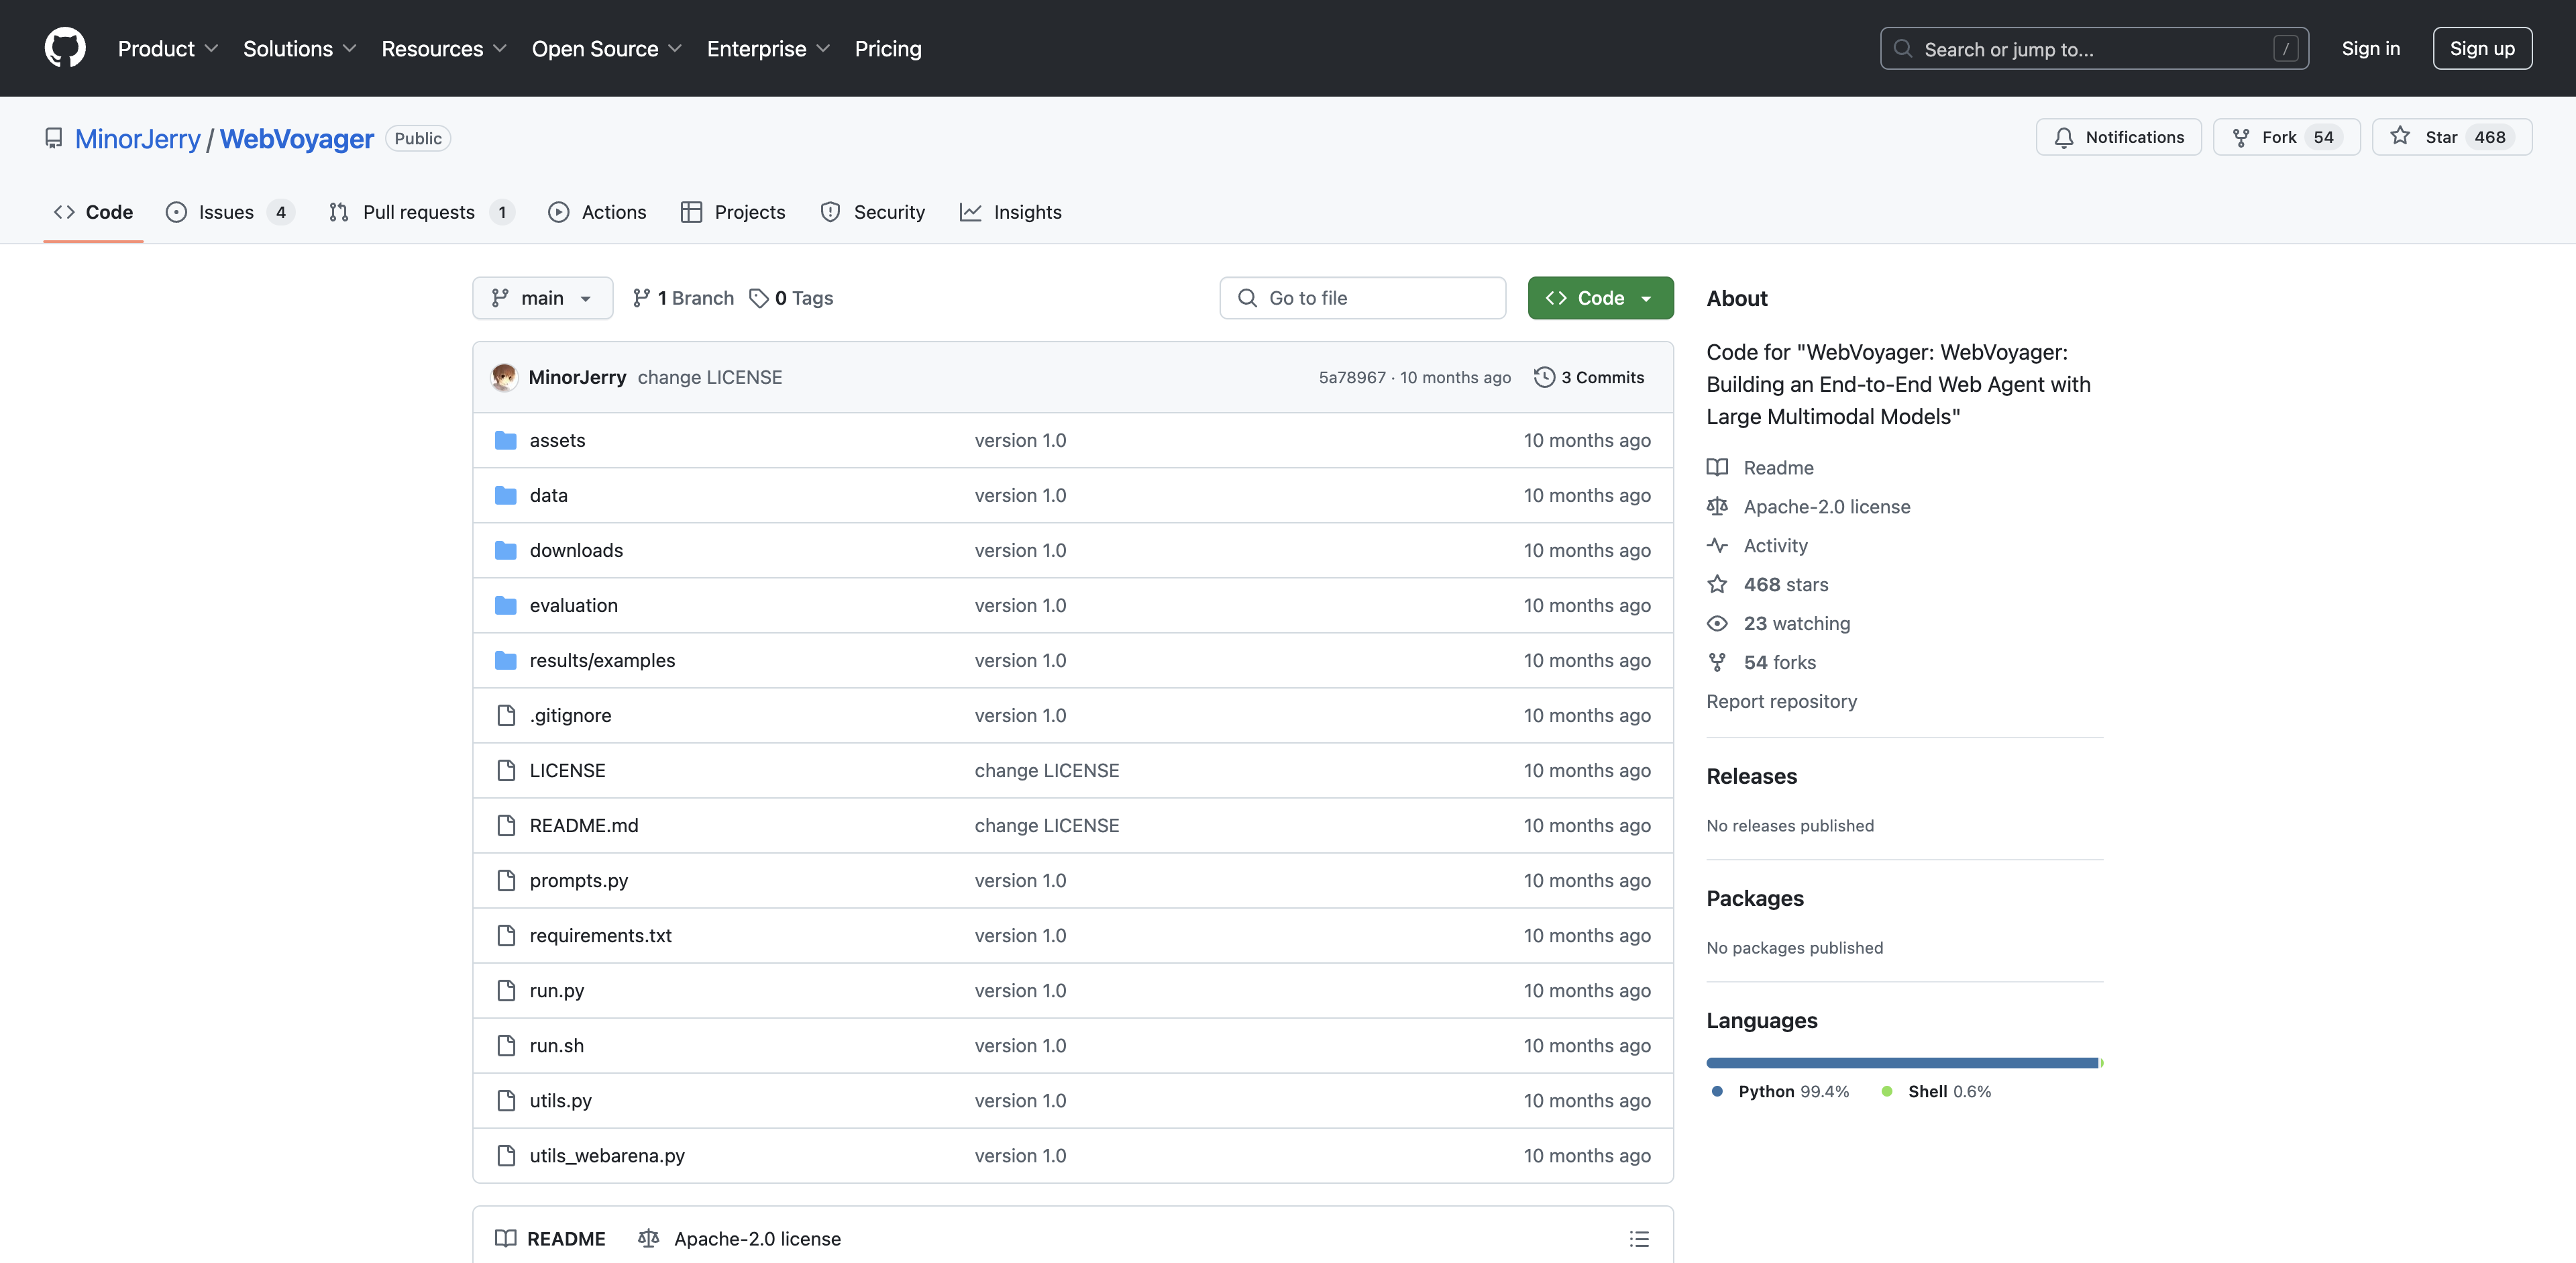Screen dimensions: 2576x1263
Task: Click the pulse icon beside Activity
Action: [x=1717, y=545]
